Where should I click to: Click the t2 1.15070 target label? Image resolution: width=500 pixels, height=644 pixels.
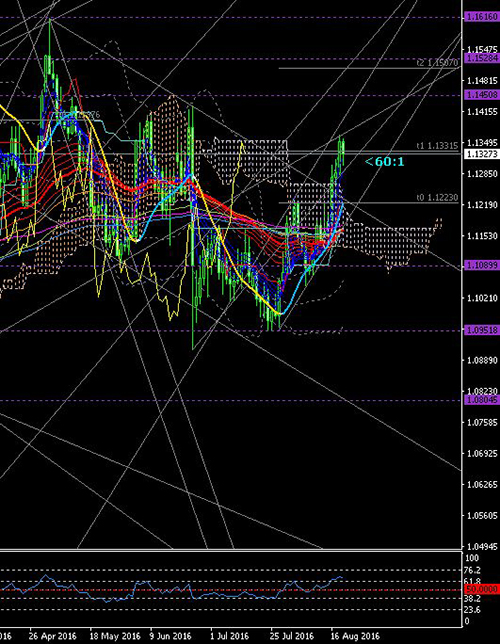(437, 63)
